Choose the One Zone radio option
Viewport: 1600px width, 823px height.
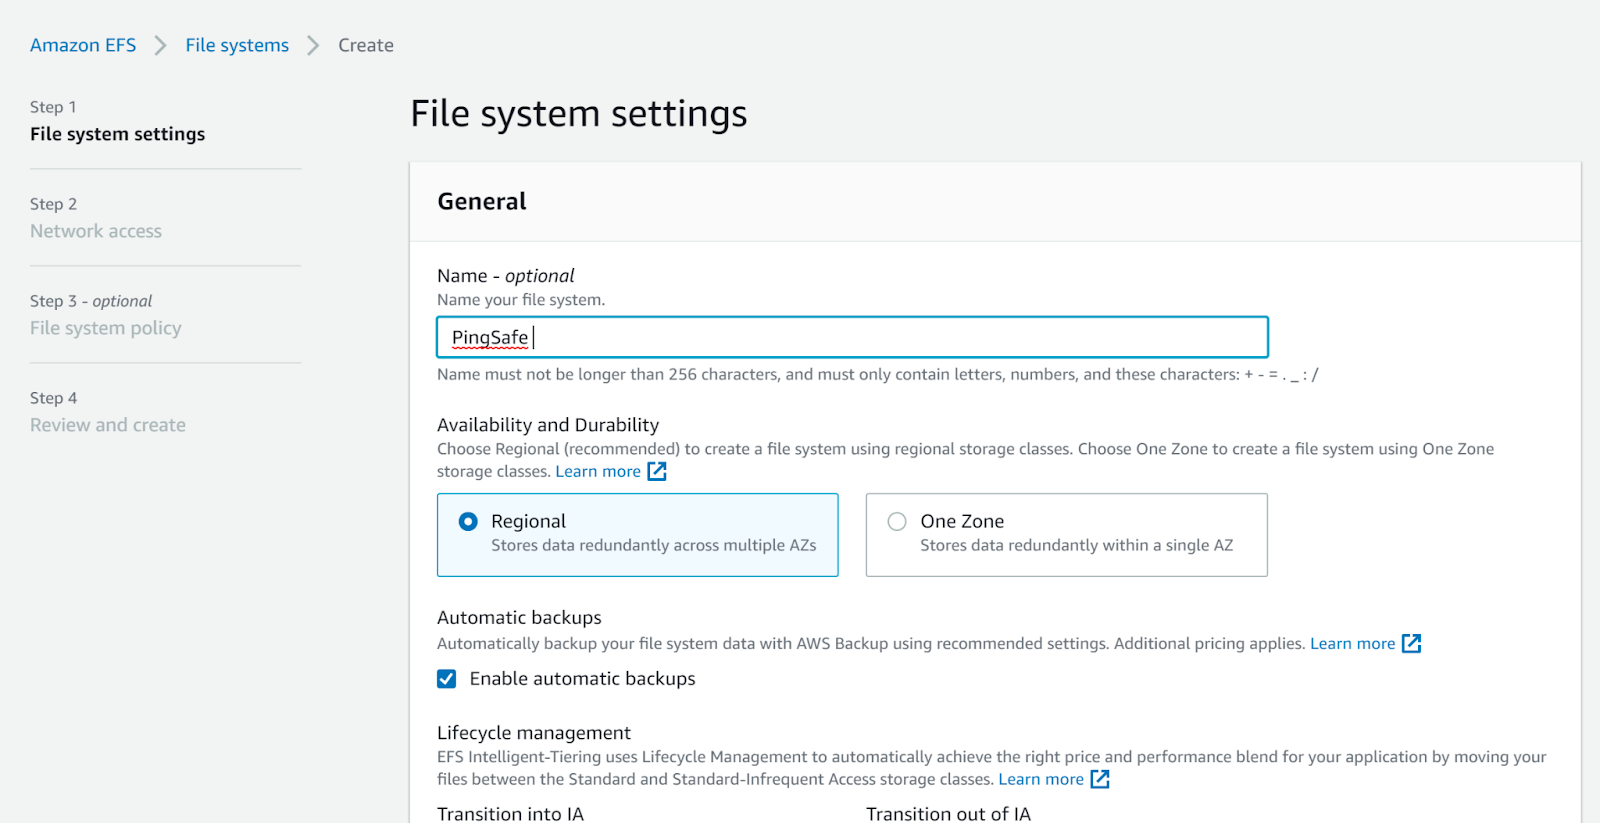tap(897, 521)
